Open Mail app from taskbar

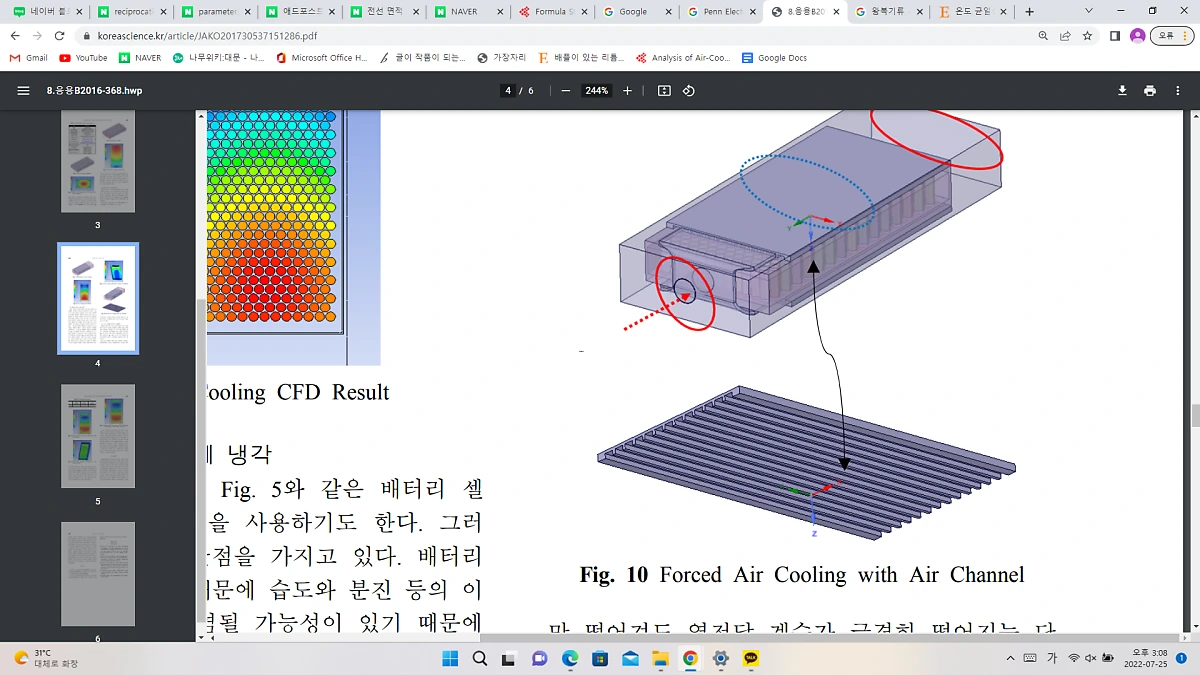(x=630, y=658)
